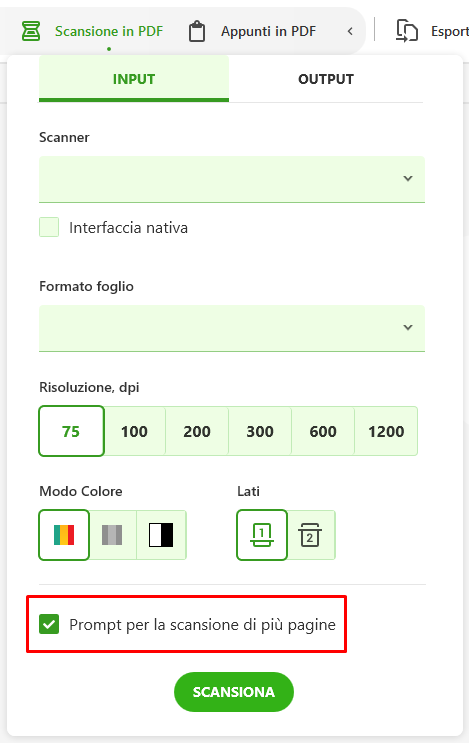Choose single-sided scanning icon

262,535
